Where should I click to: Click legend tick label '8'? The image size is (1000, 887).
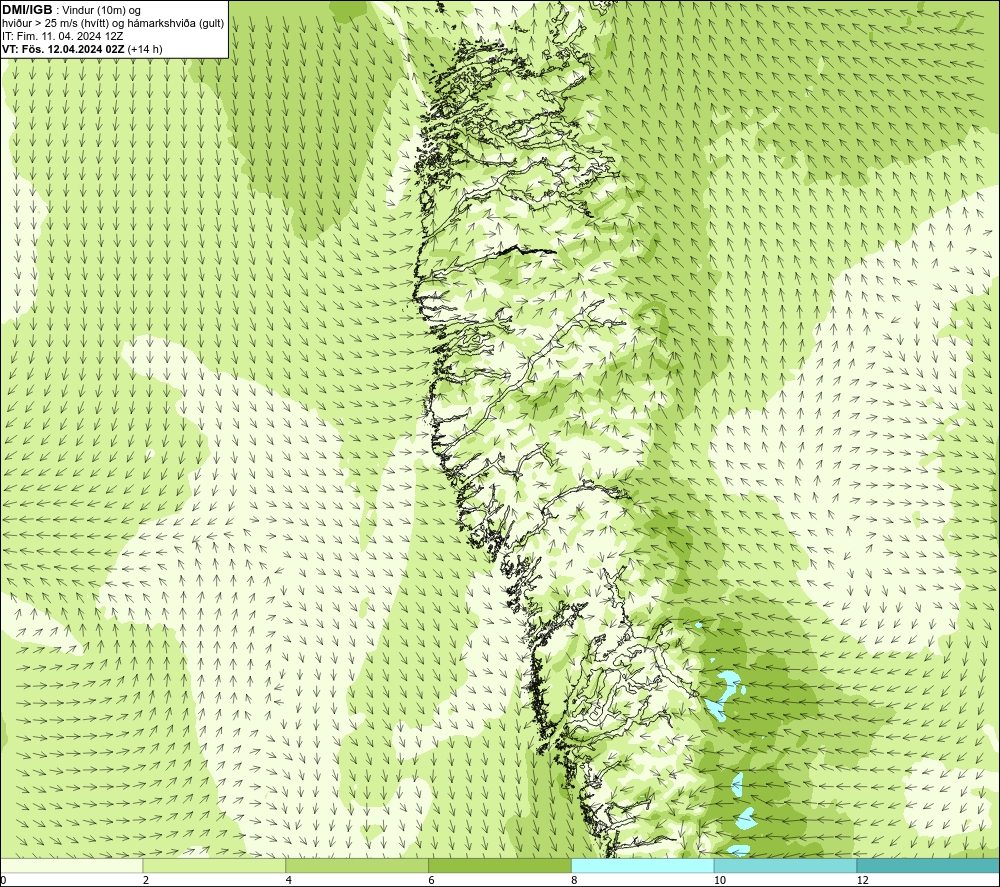click(575, 880)
